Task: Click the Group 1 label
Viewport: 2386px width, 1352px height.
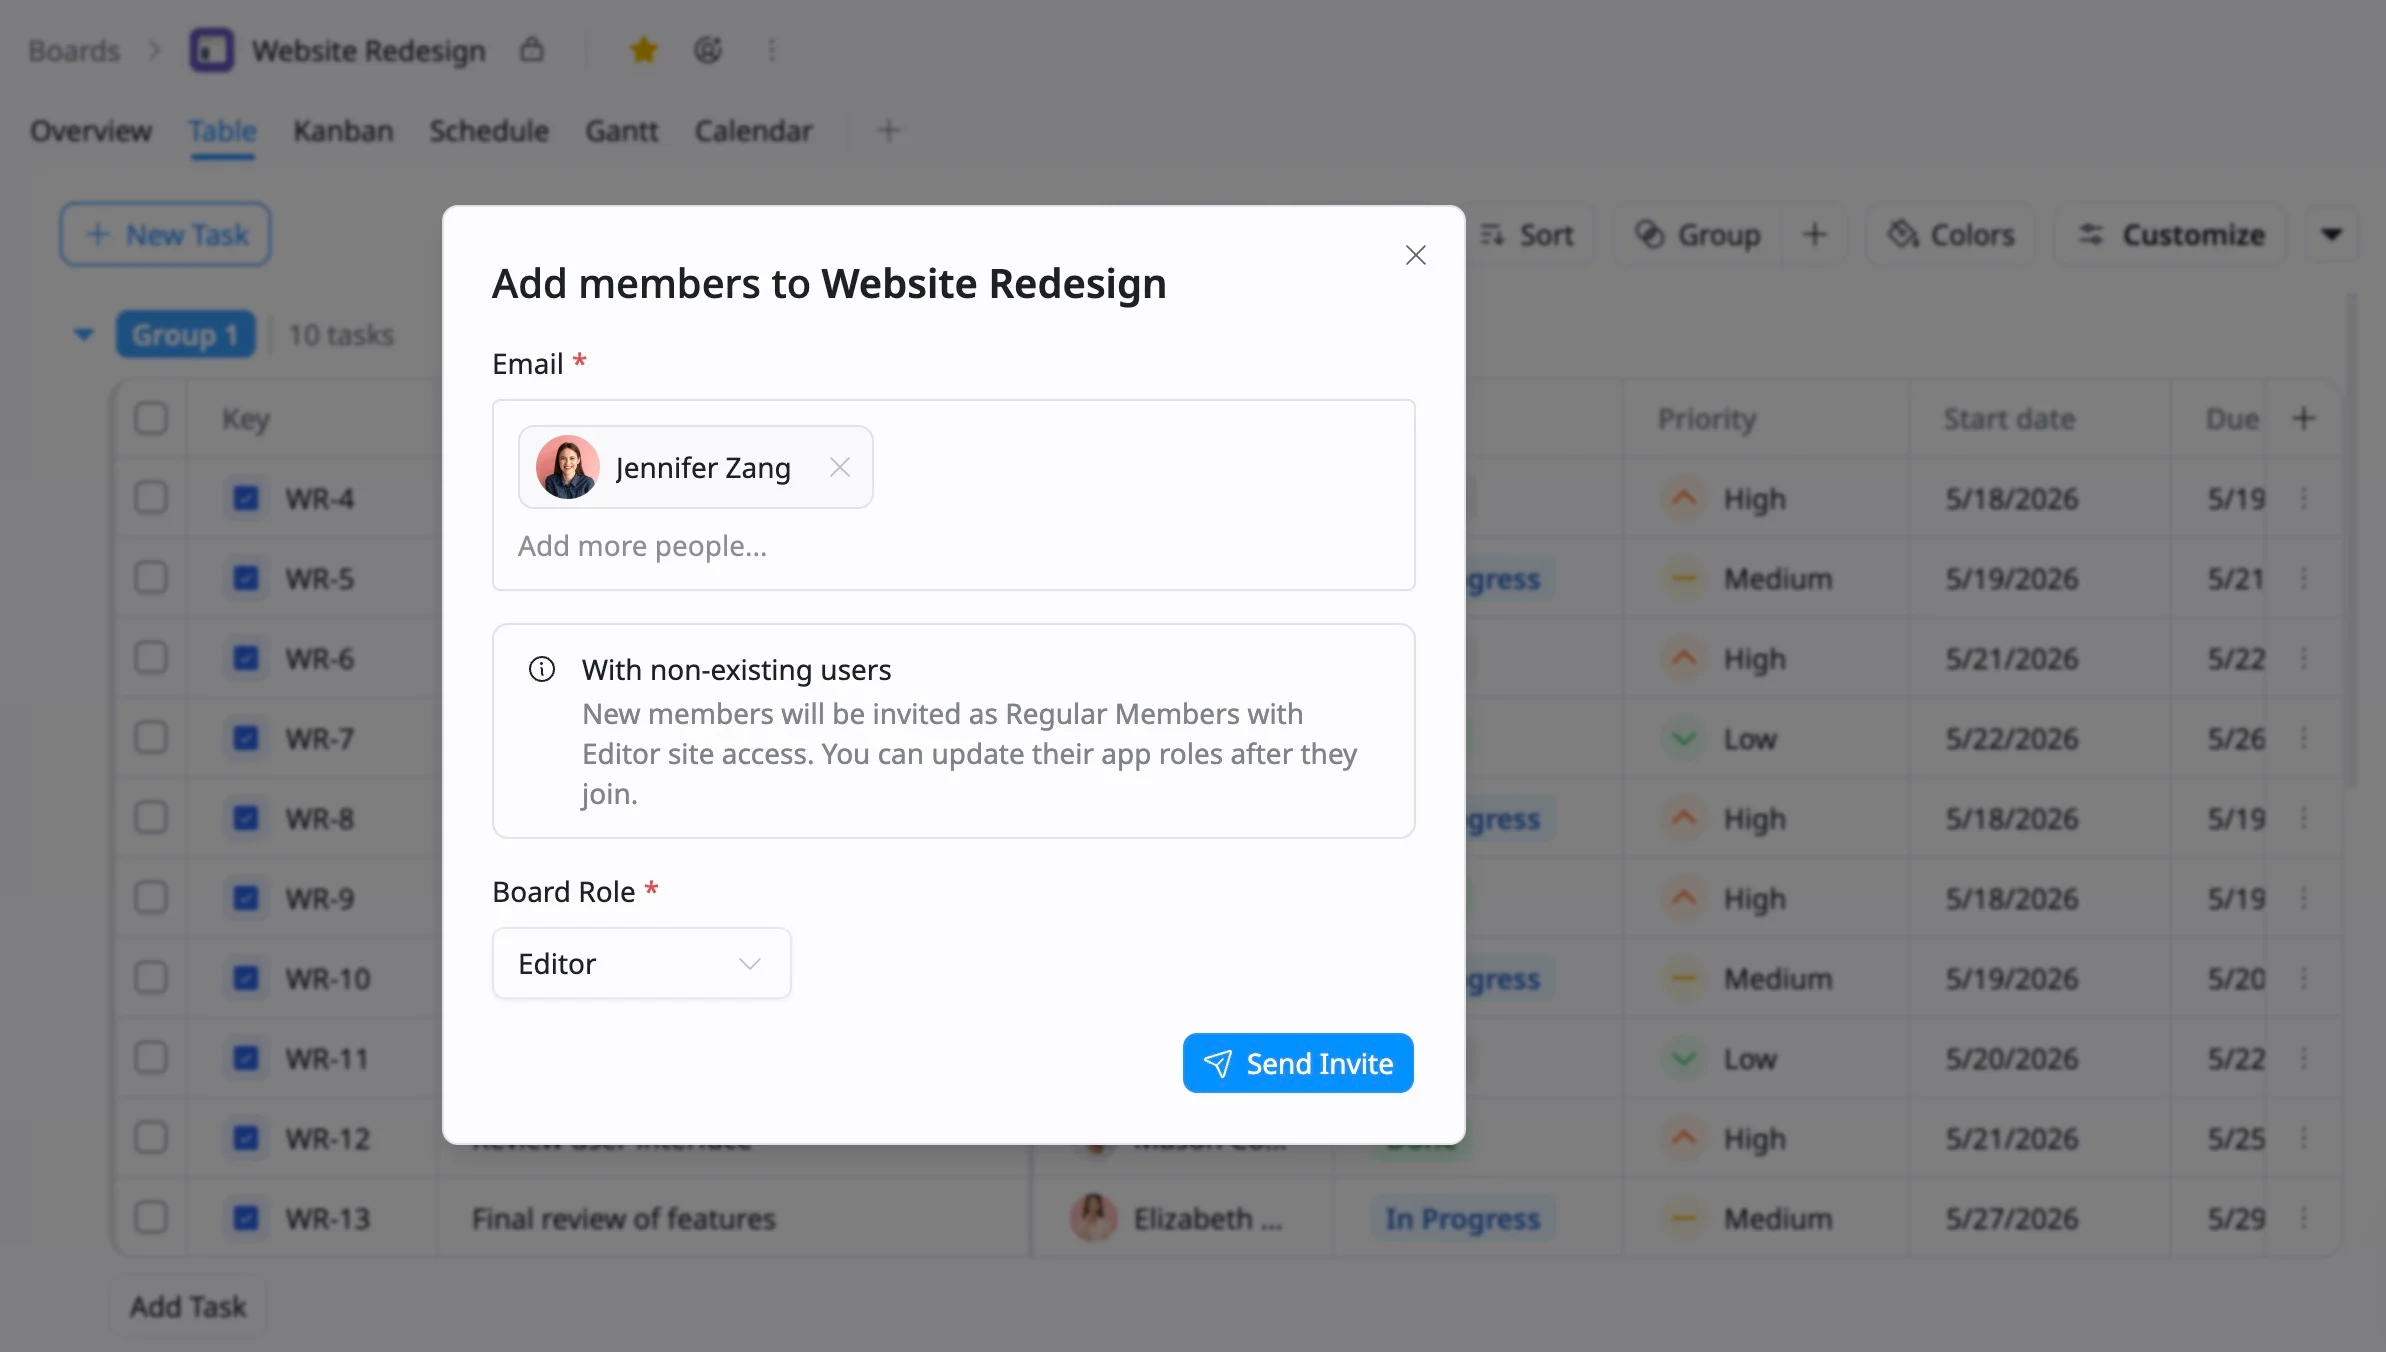Action: click(x=185, y=335)
